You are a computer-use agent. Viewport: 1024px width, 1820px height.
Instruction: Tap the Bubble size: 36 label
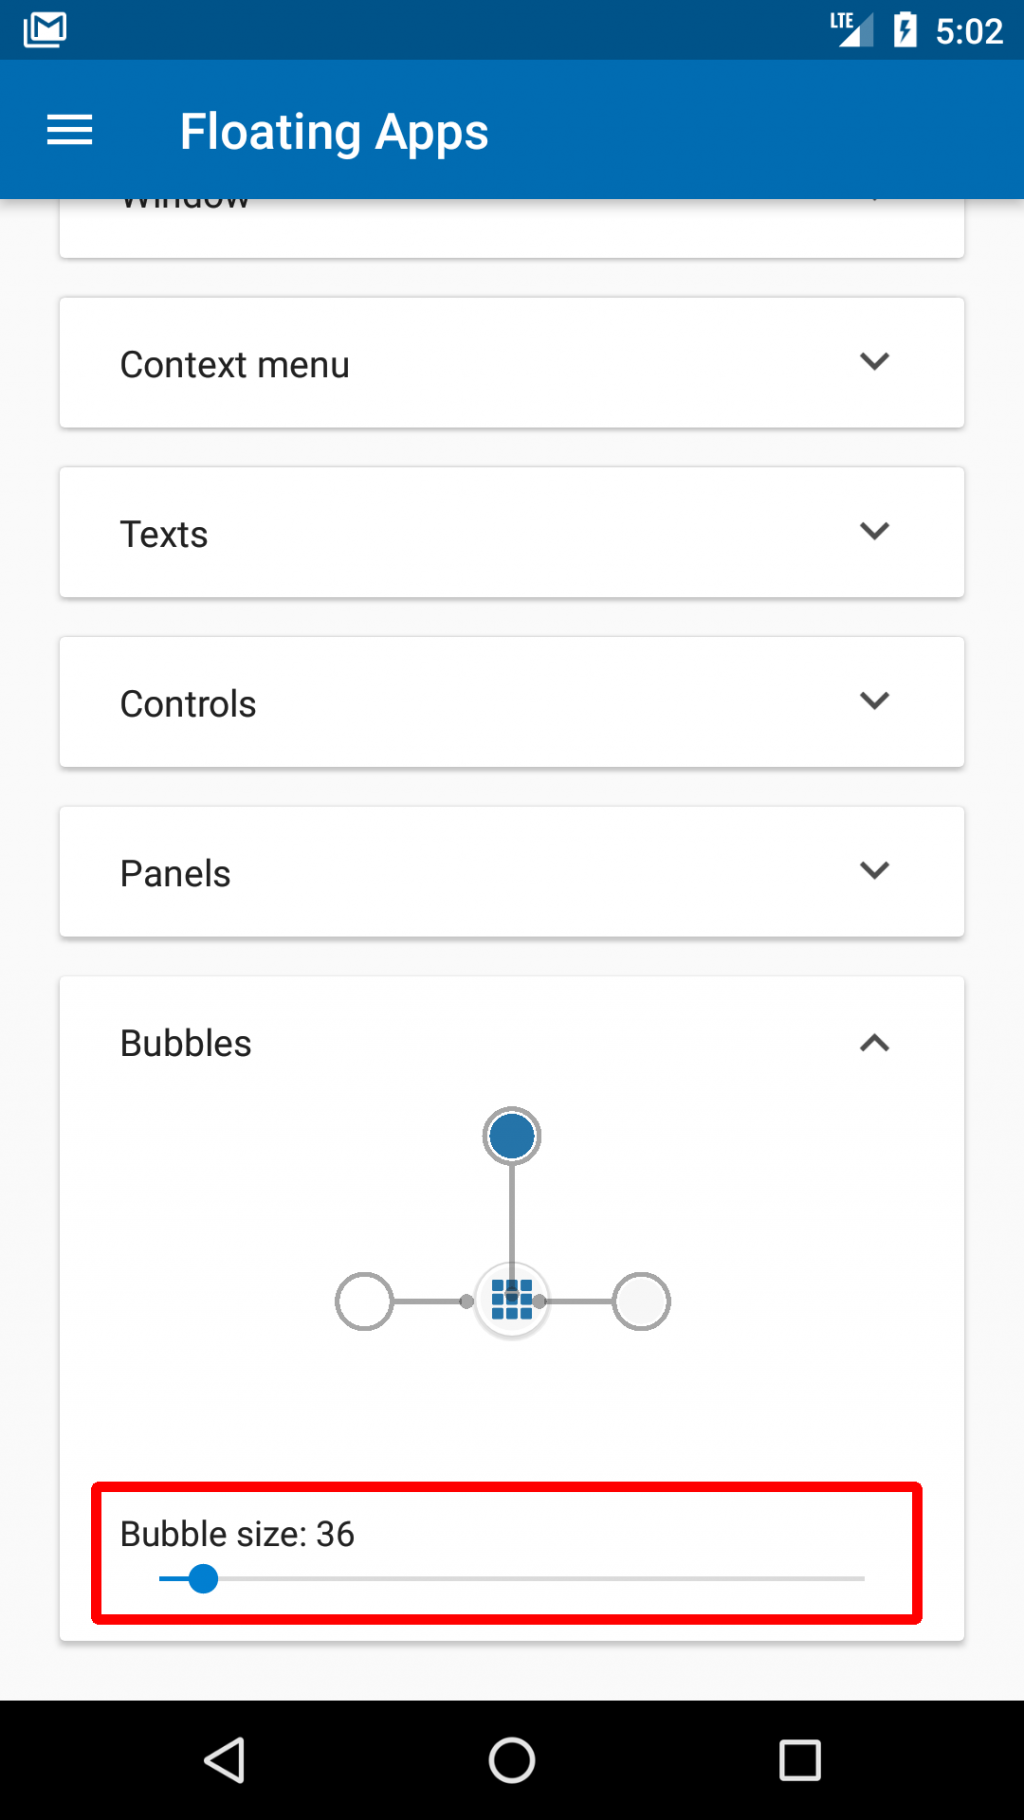[x=237, y=1534]
